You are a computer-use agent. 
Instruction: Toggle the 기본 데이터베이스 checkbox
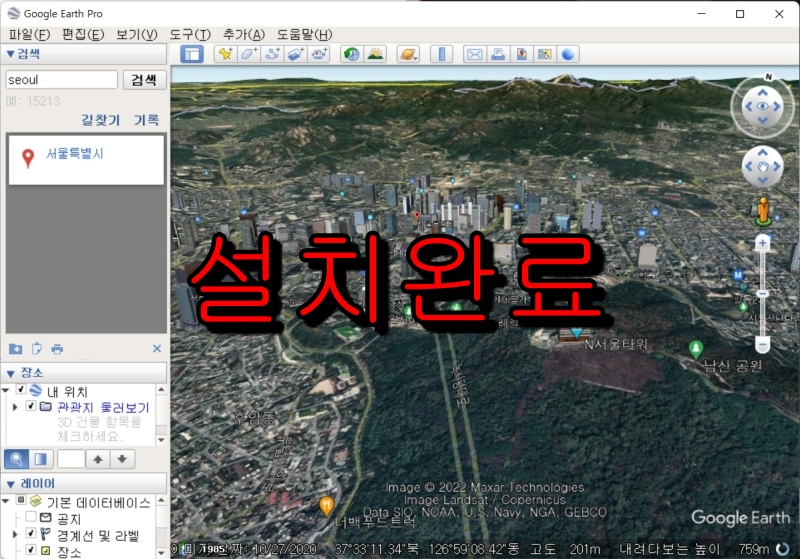(x=21, y=500)
